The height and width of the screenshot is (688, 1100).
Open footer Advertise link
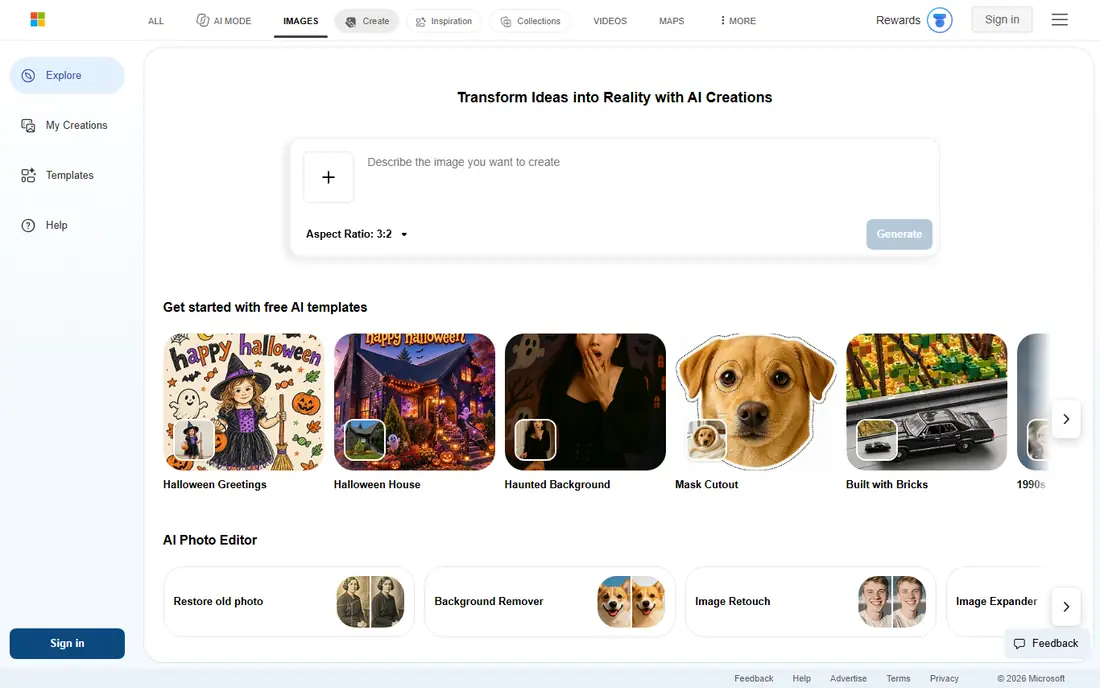(x=848, y=678)
